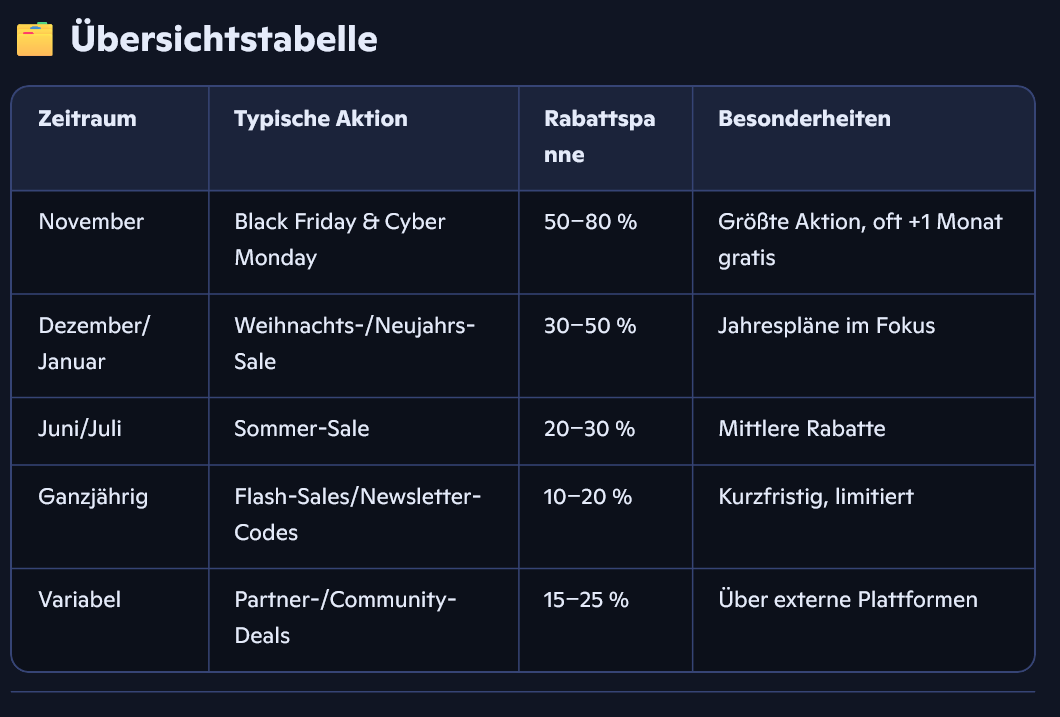Select the Dezember/Januar cell
This screenshot has height=717, width=1060.
[x=95, y=343]
